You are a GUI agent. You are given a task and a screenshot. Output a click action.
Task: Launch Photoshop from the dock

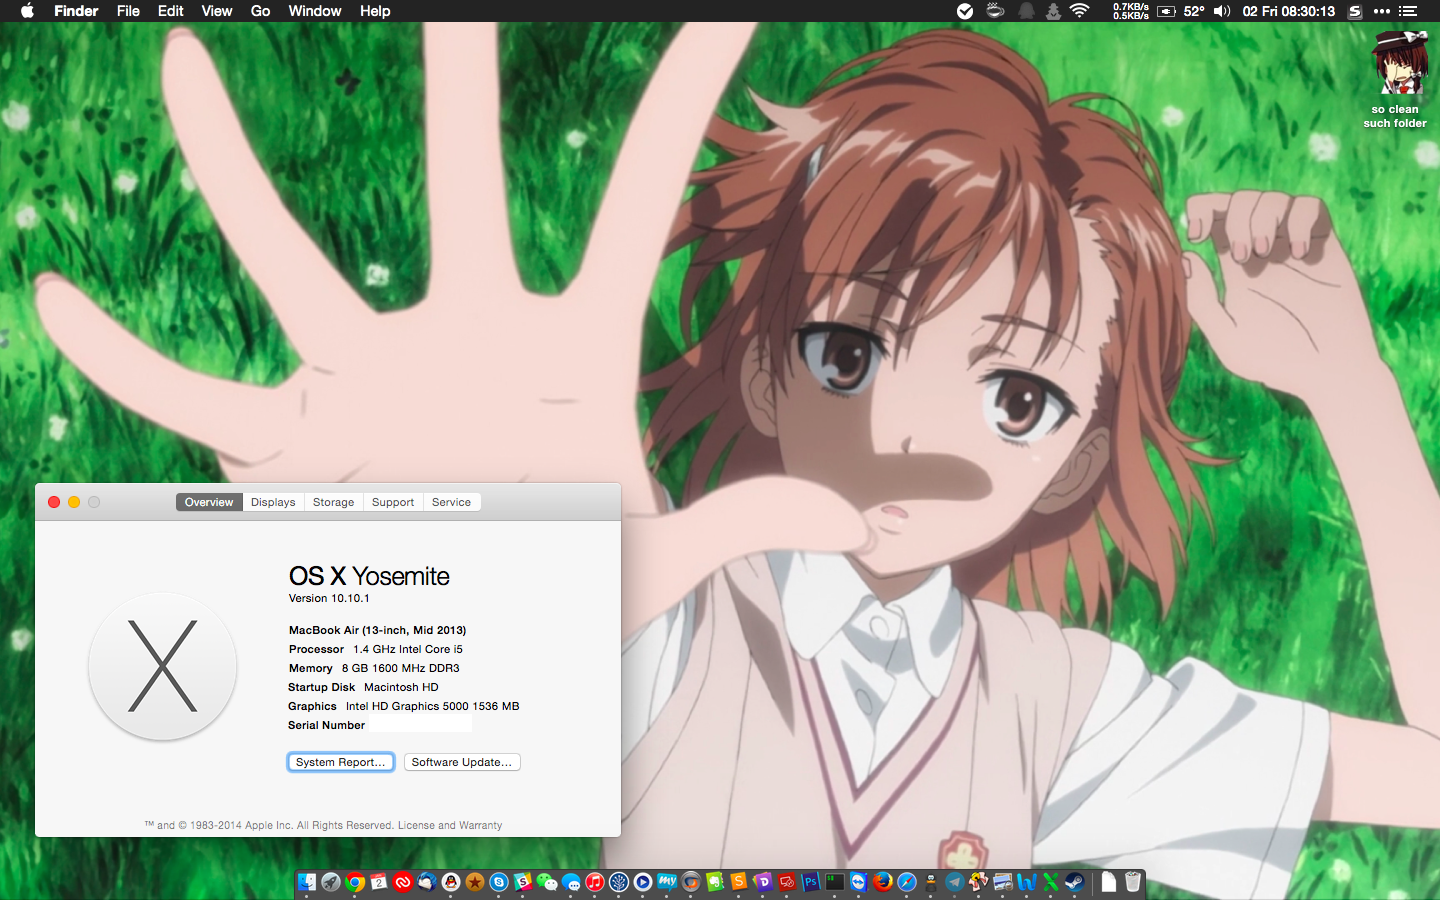pos(810,882)
